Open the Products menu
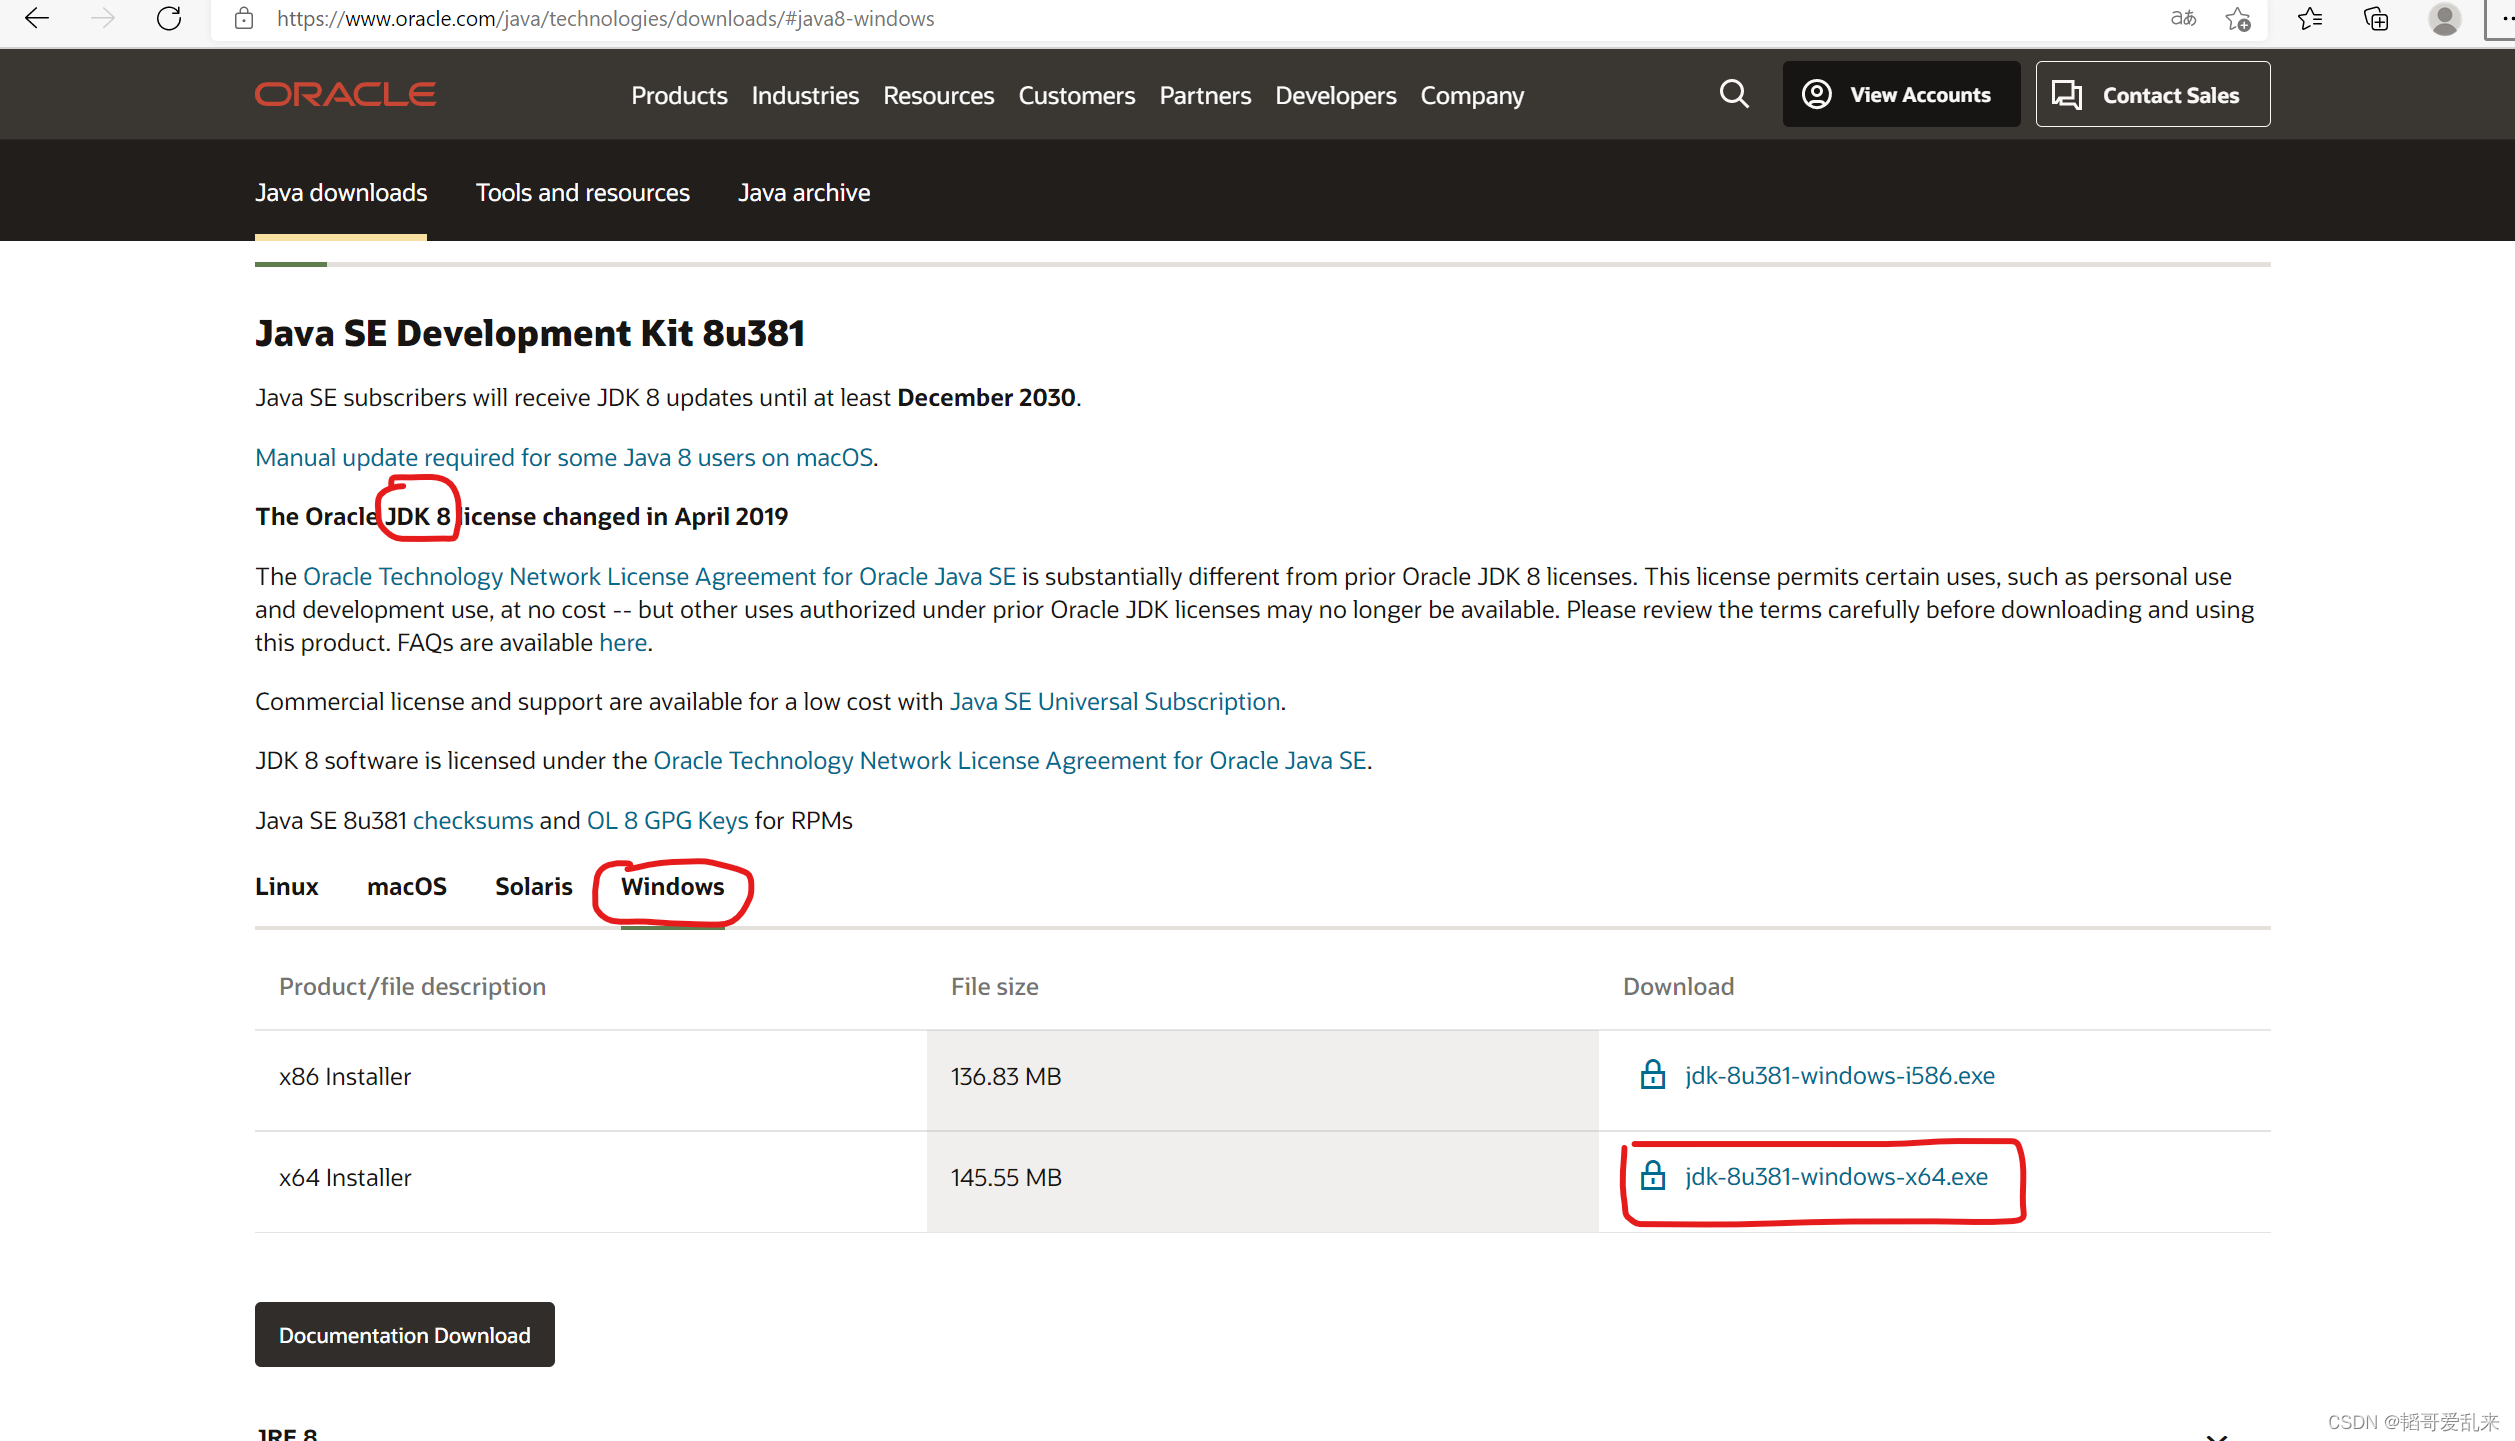The image size is (2515, 1441). click(x=679, y=95)
